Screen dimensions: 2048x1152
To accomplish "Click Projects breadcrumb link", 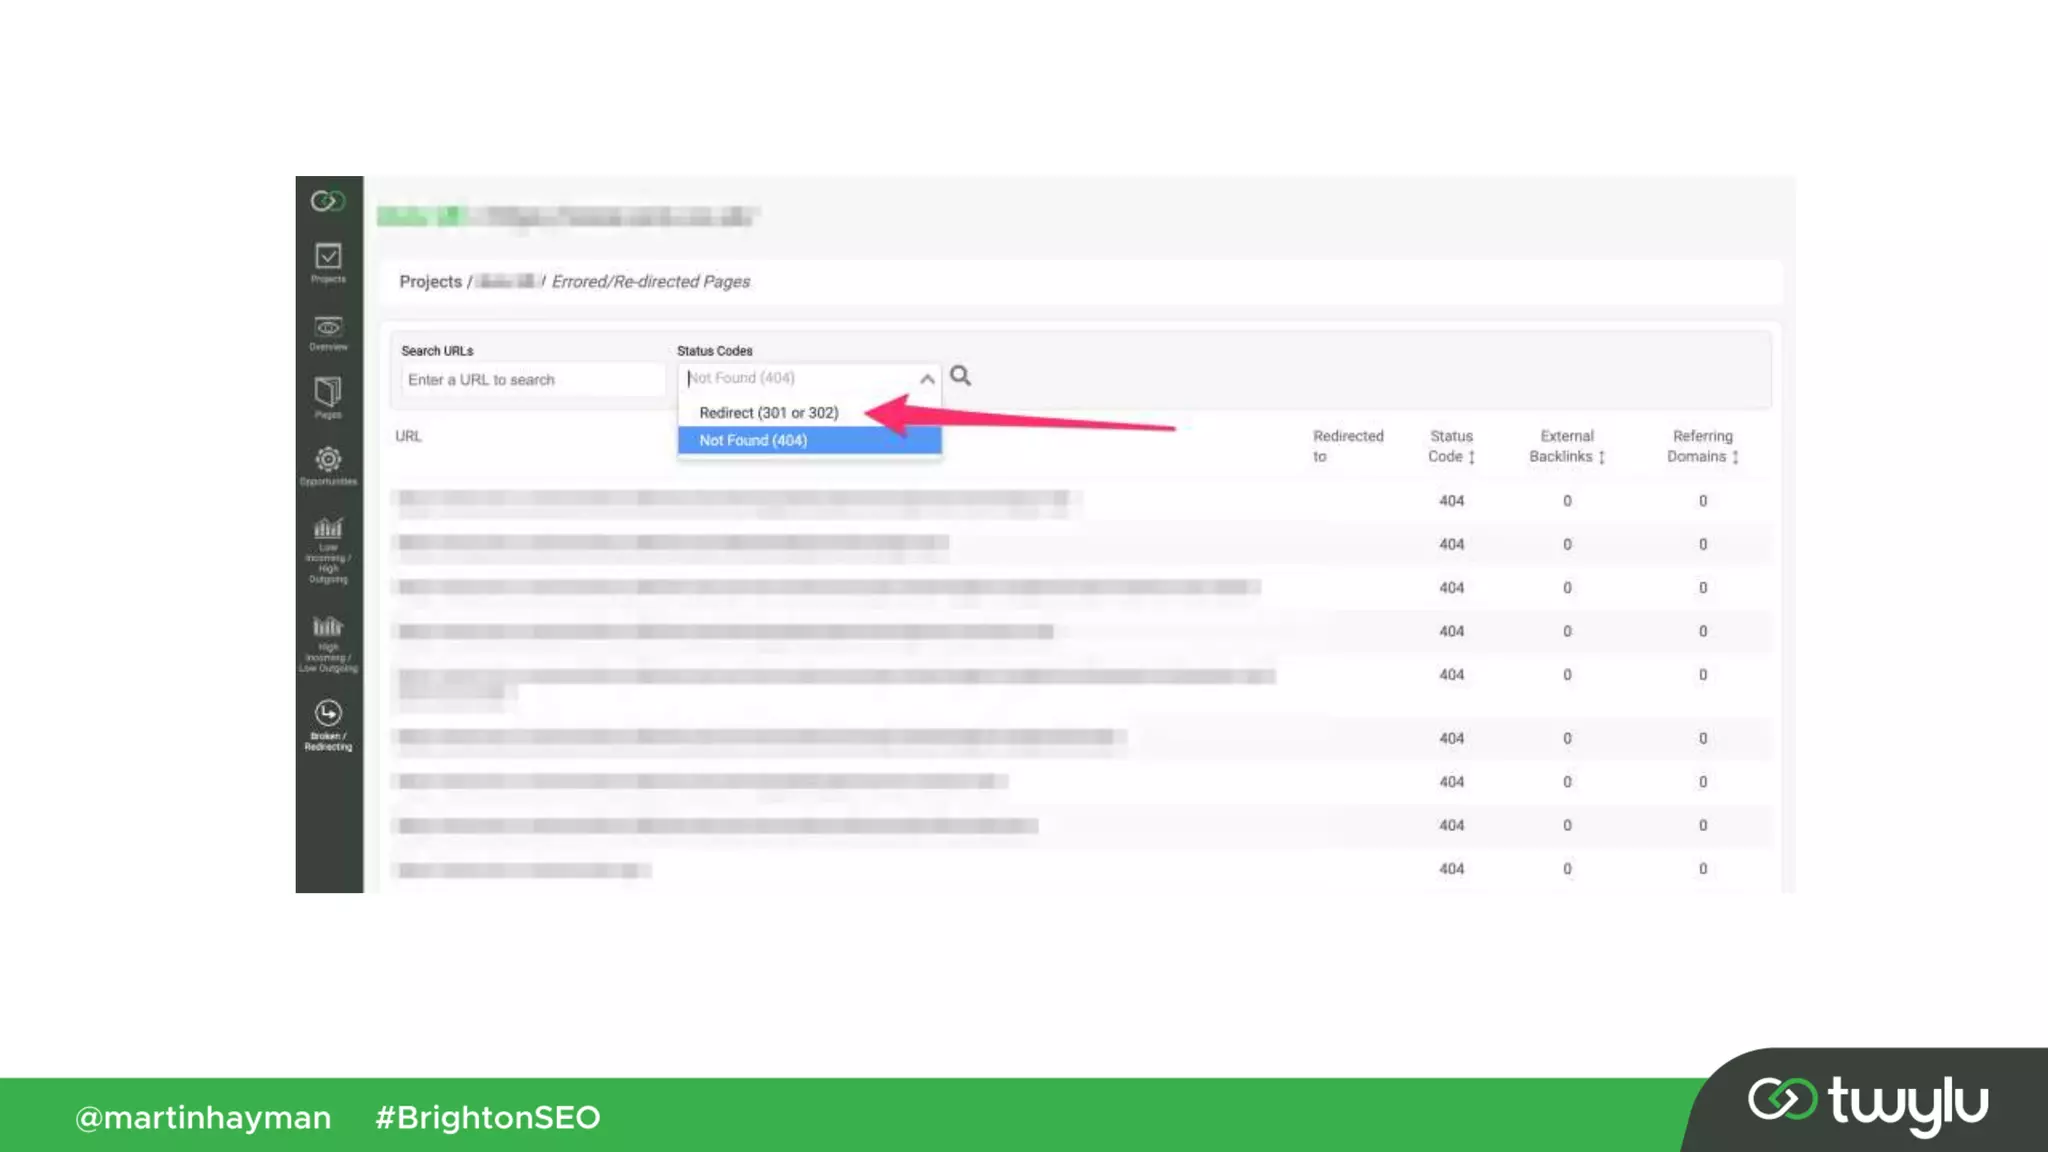I will click(x=430, y=282).
